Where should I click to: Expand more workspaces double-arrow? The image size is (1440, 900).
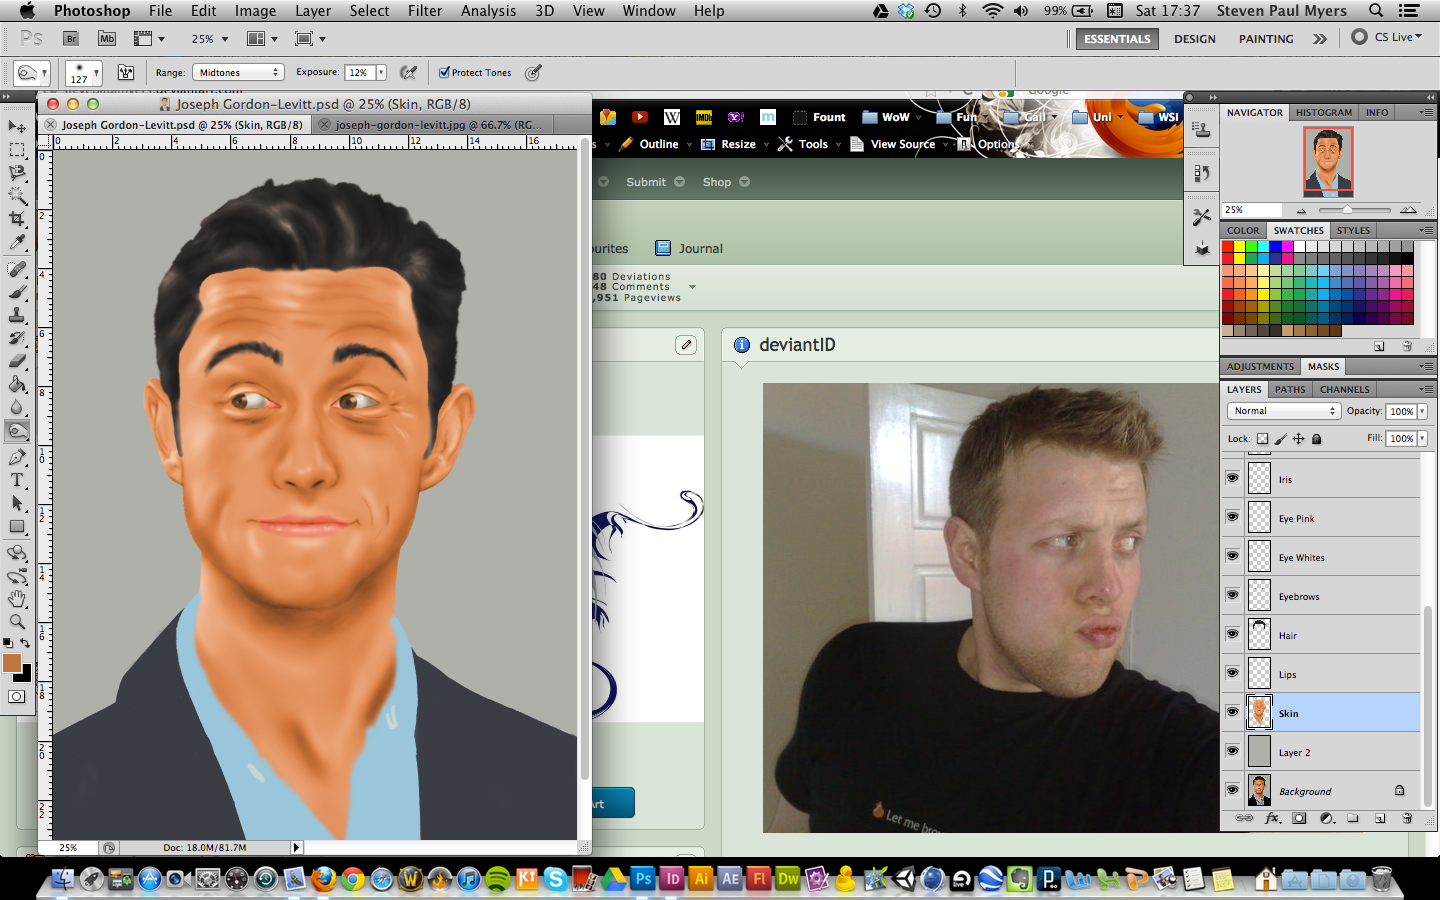(x=1320, y=39)
